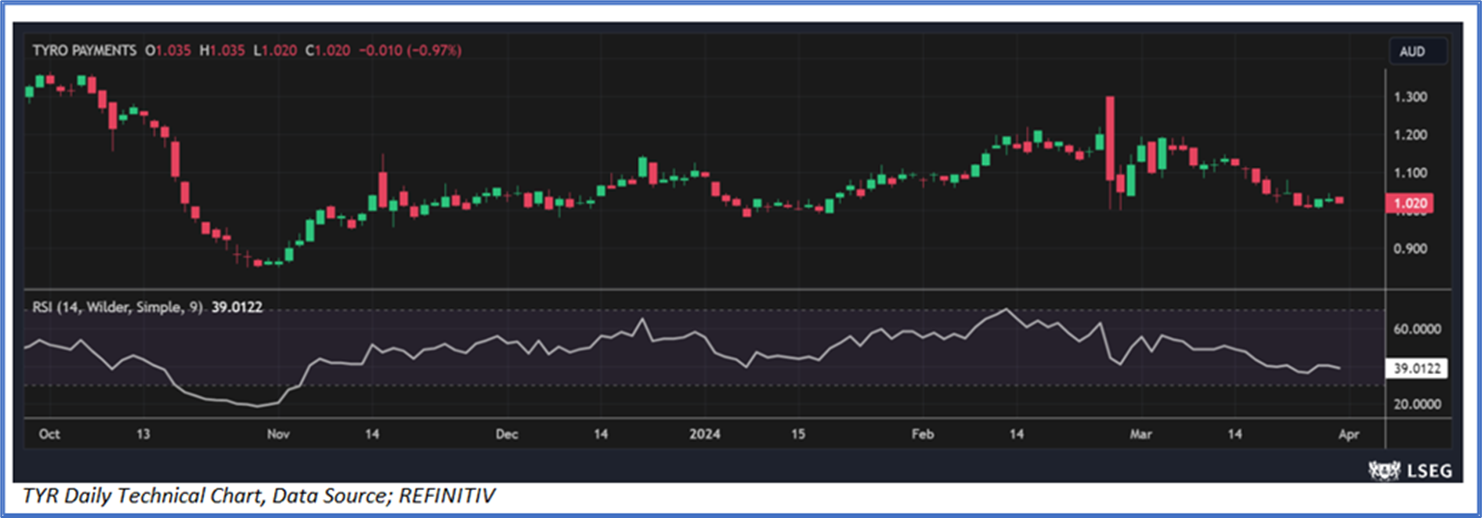The height and width of the screenshot is (518, 1482).
Task: Click the 1.100 price axis label
Action: click(x=1409, y=173)
